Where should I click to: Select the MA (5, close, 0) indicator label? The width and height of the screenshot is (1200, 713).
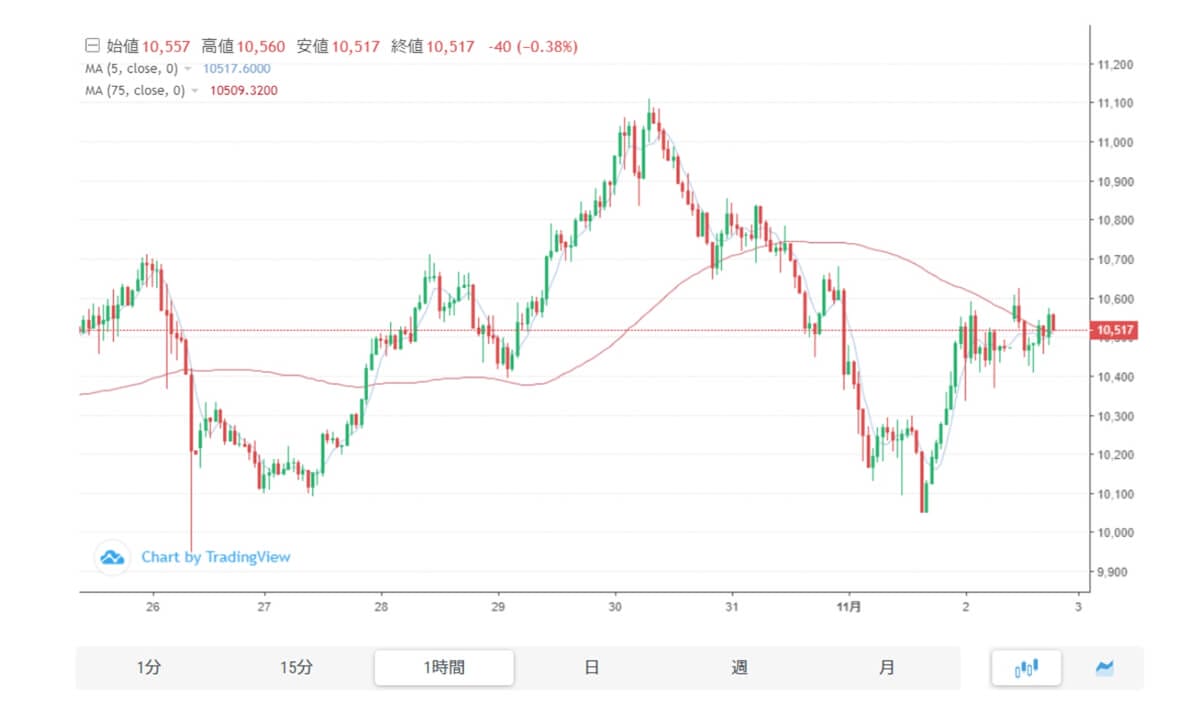coord(131,69)
